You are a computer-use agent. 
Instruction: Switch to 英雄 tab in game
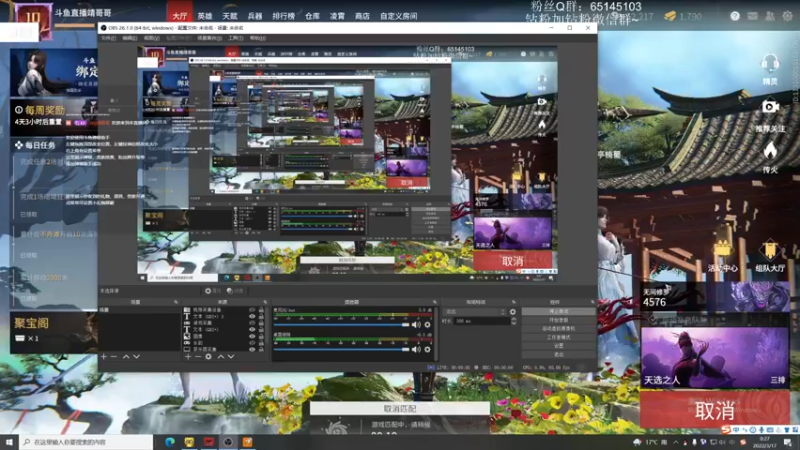[205, 16]
